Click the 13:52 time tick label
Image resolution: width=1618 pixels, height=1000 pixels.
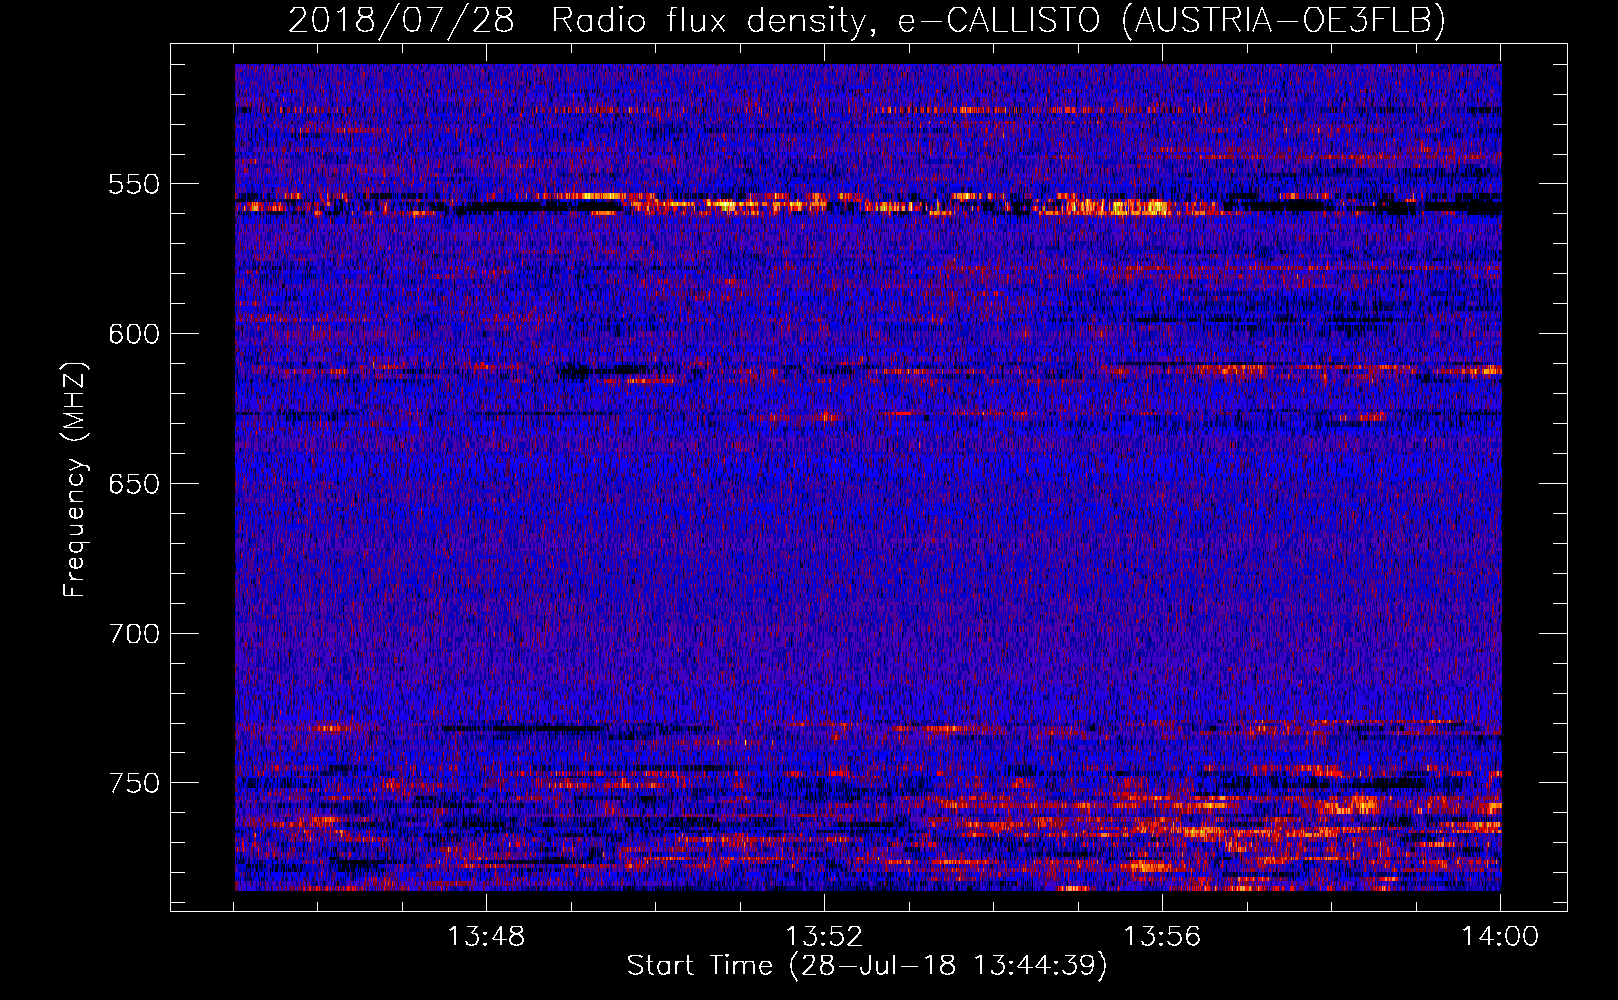[x=824, y=937]
